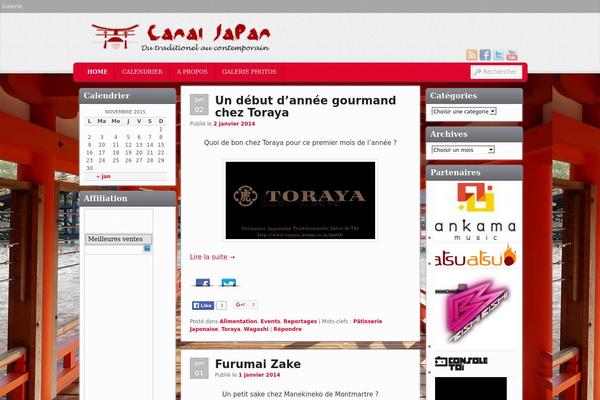
Task: Open the A PROPOS menu item
Action: click(x=192, y=72)
